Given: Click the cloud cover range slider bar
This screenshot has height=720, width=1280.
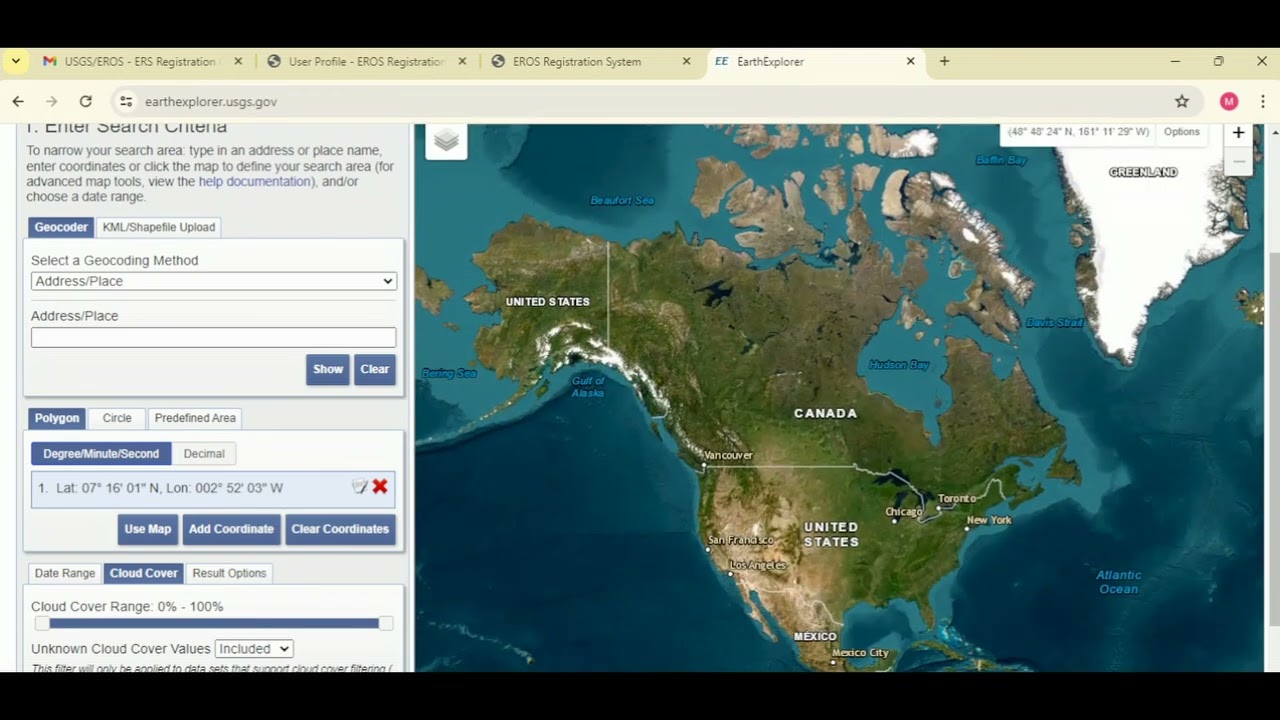Looking at the screenshot, I should tap(213, 624).
